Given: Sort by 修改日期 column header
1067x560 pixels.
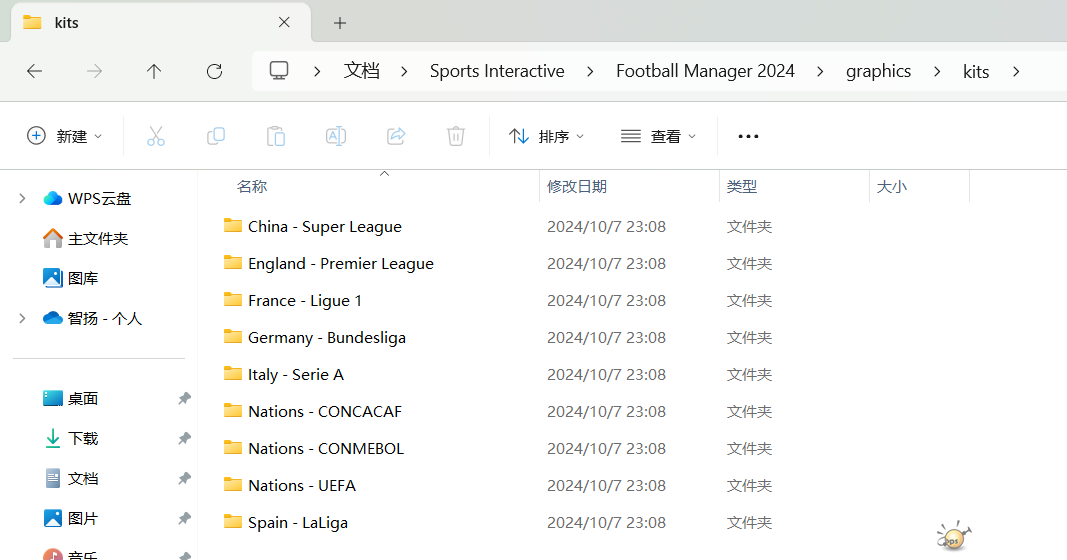Looking at the screenshot, I should tap(577, 186).
